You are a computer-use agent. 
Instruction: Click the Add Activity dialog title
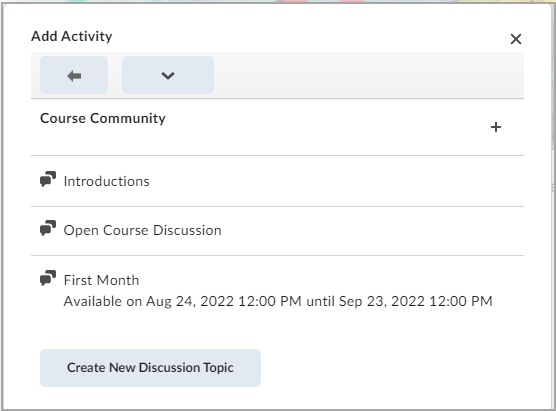pyautogui.click(x=72, y=36)
